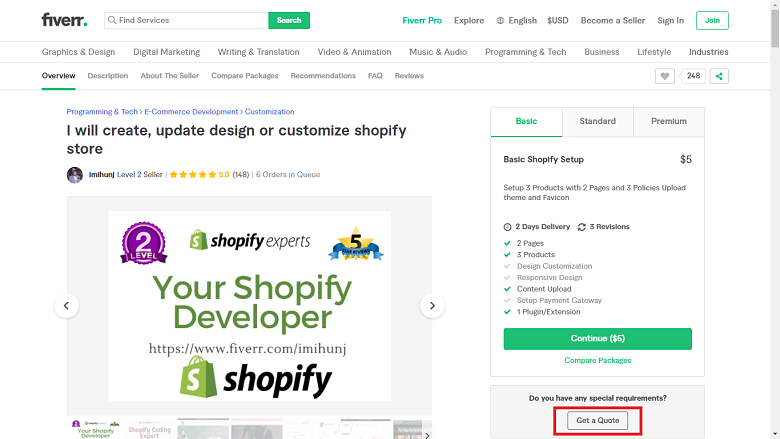Click '6 Orders in Queue' text
This screenshot has width=780, height=439.
(288, 175)
